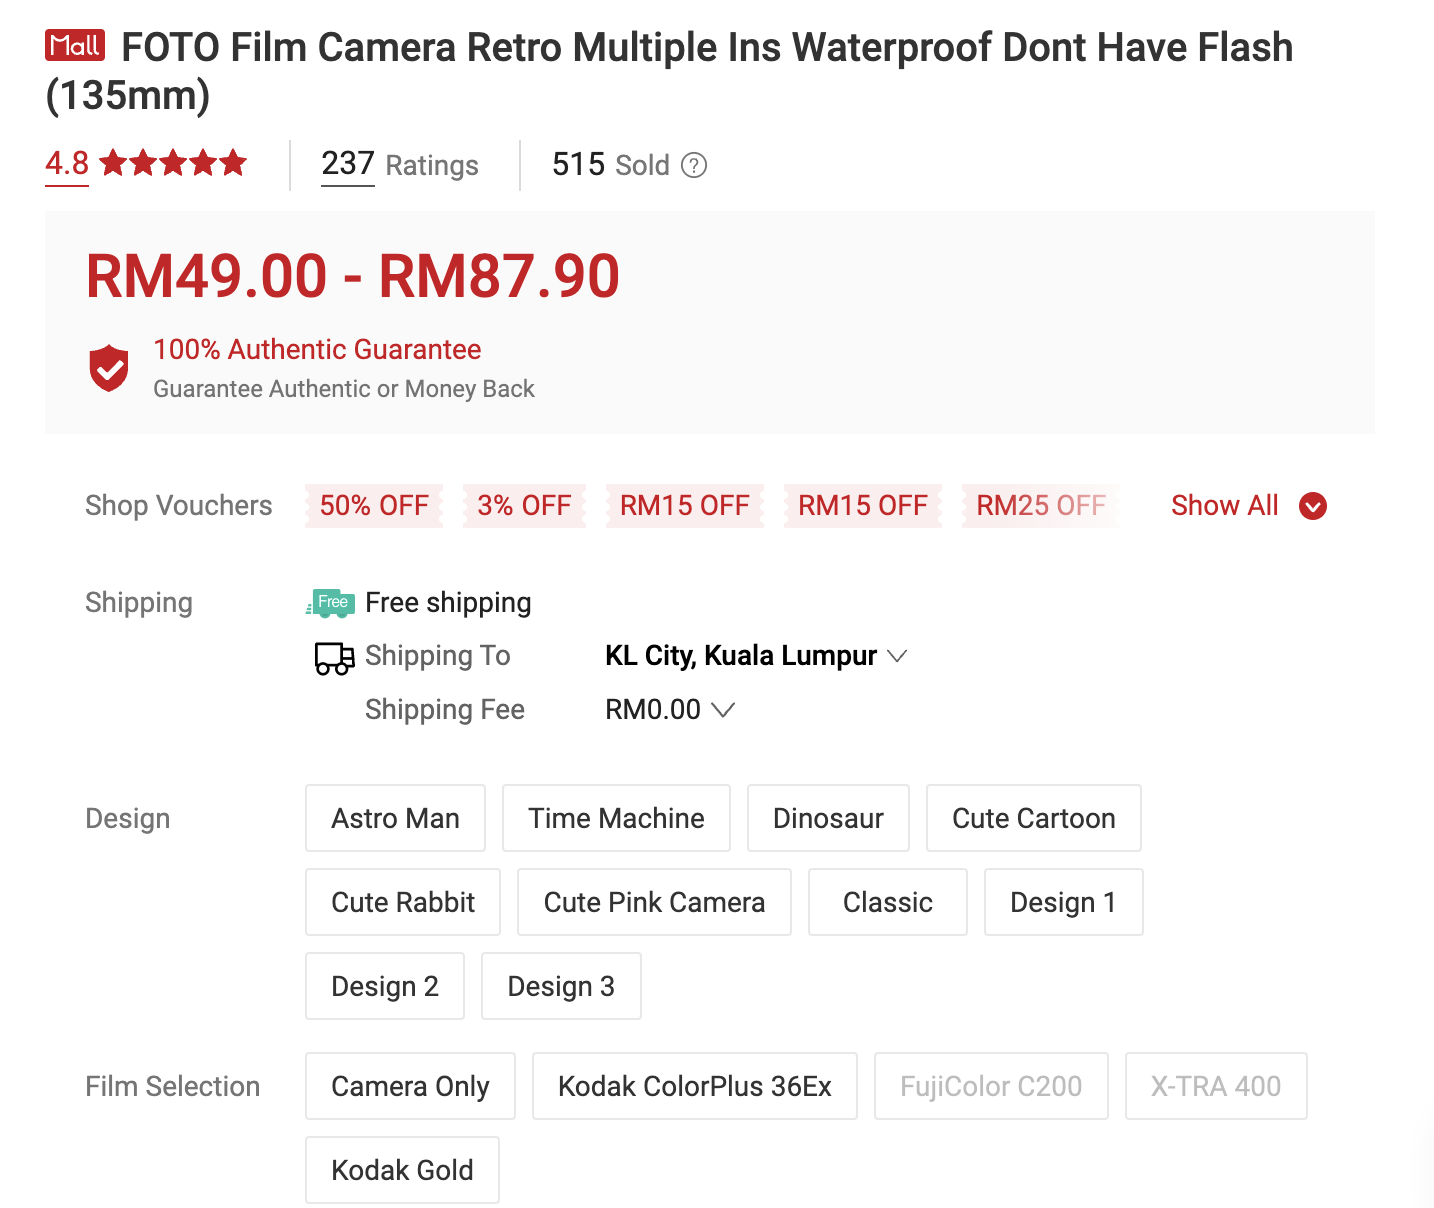Select Kodak ColorPlus 36Ex film option

pos(695,1086)
